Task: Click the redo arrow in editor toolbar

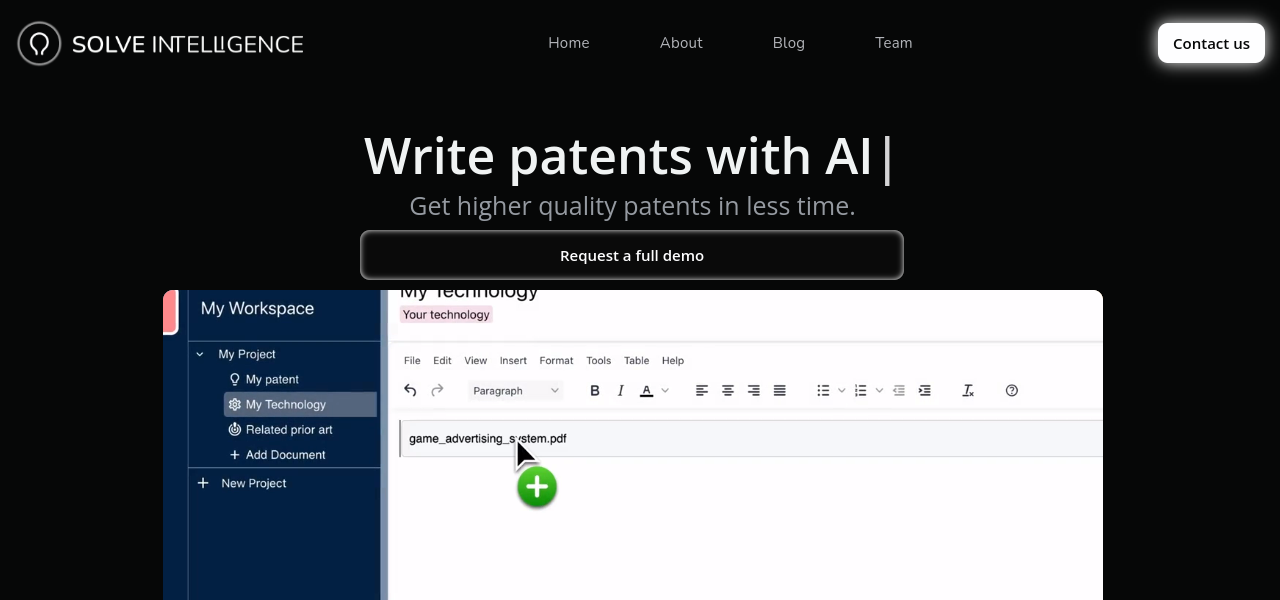Action: pyautogui.click(x=437, y=390)
